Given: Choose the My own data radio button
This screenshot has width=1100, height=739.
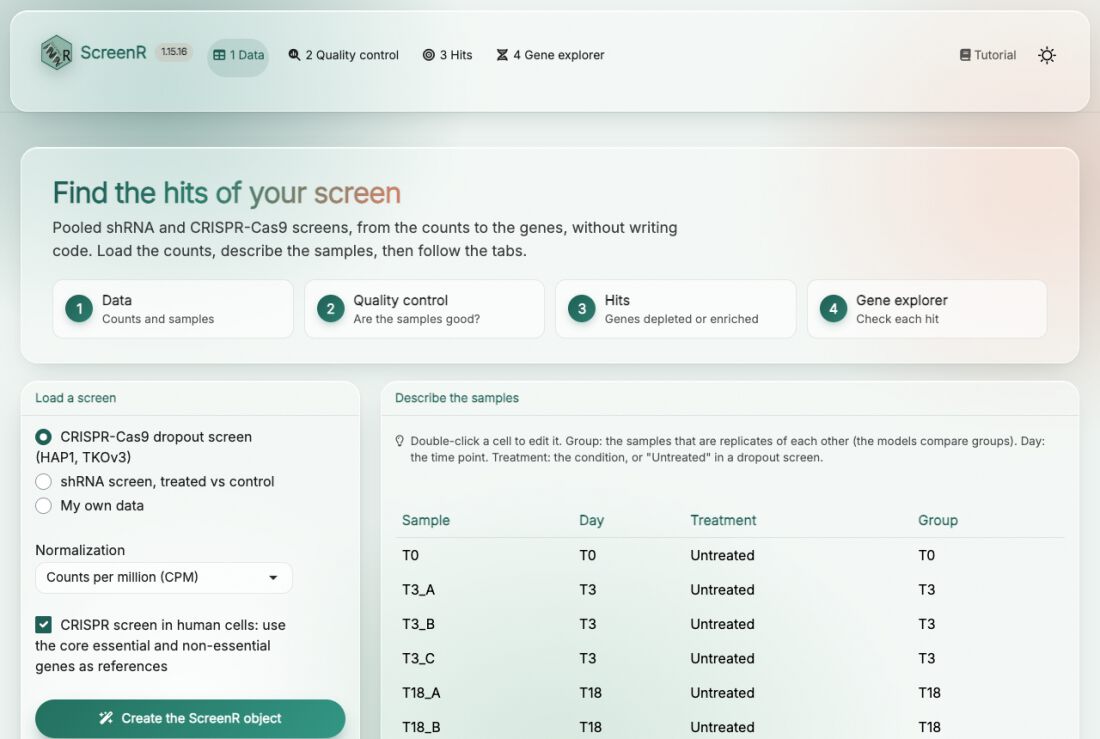Looking at the screenshot, I should pos(43,505).
